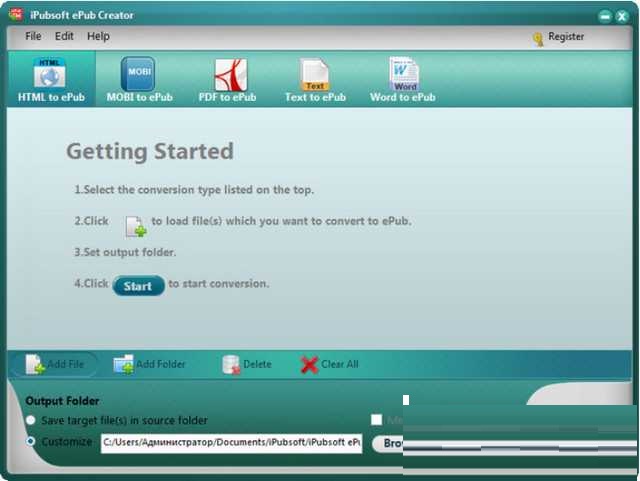Minimize the iPubsoft ePub Creator window
640x481 pixels.
point(605,16)
